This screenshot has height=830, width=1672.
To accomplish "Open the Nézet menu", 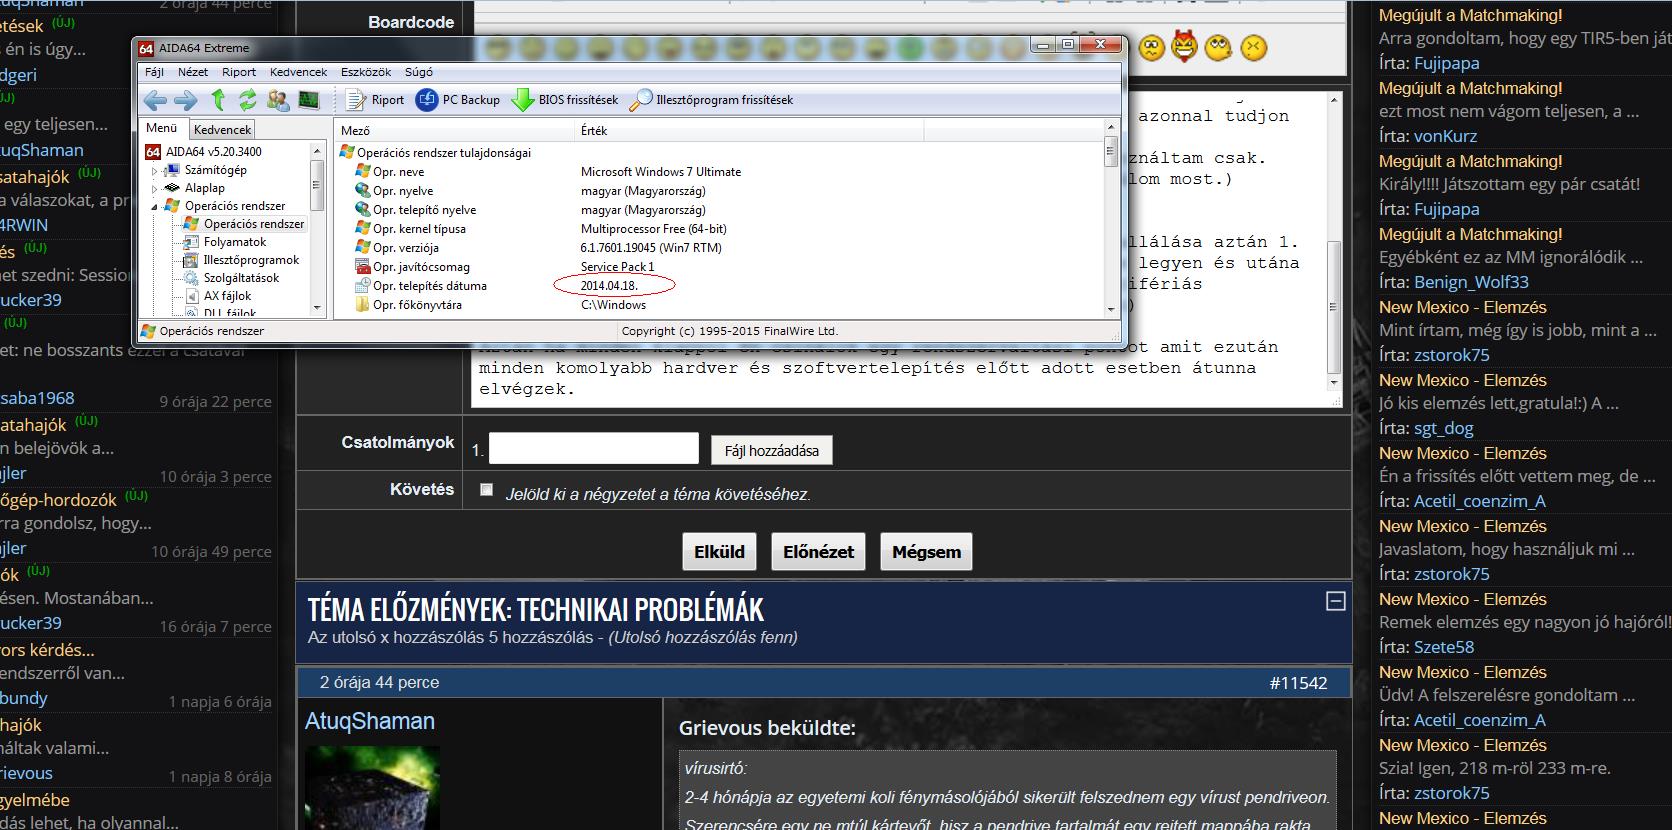I will 193,72.
